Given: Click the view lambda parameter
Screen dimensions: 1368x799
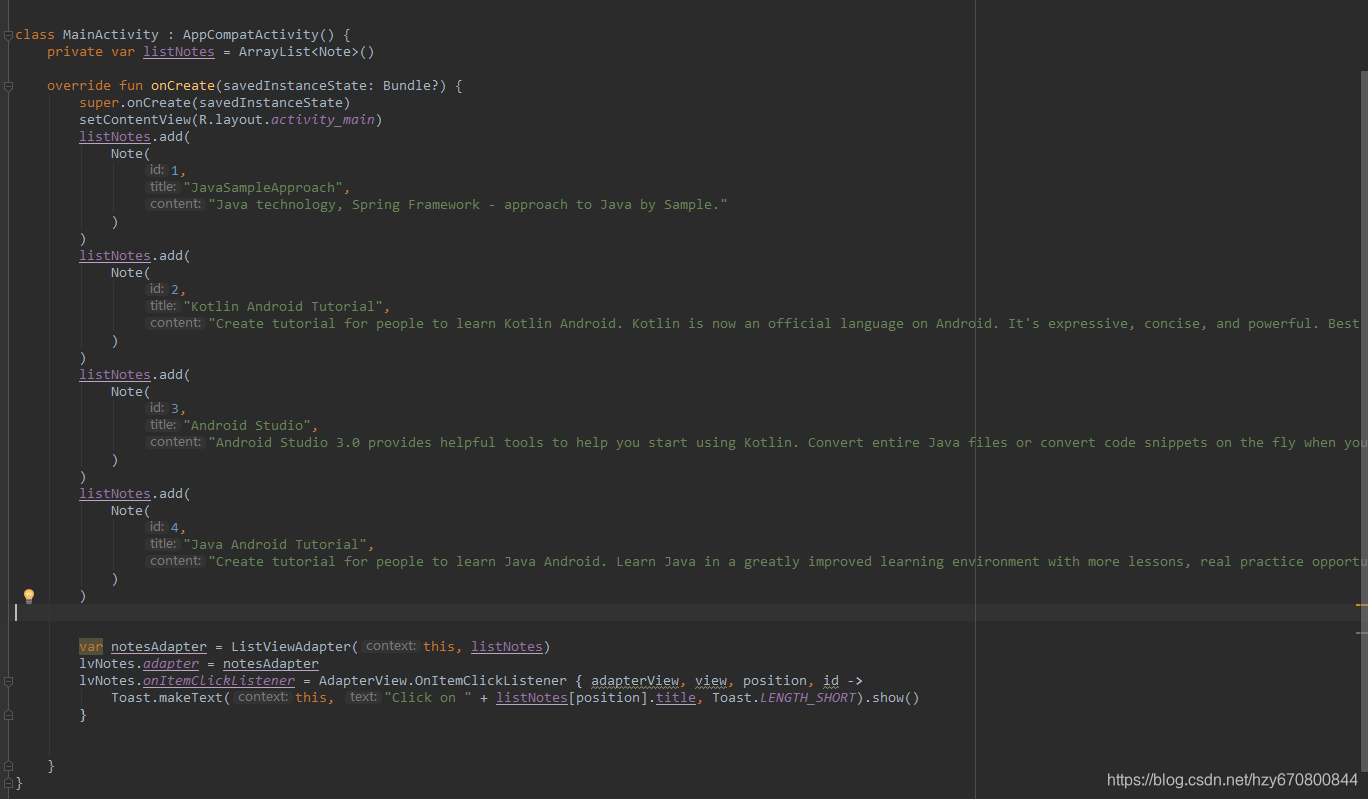Looking at the screenshot, I should (711, 681).
